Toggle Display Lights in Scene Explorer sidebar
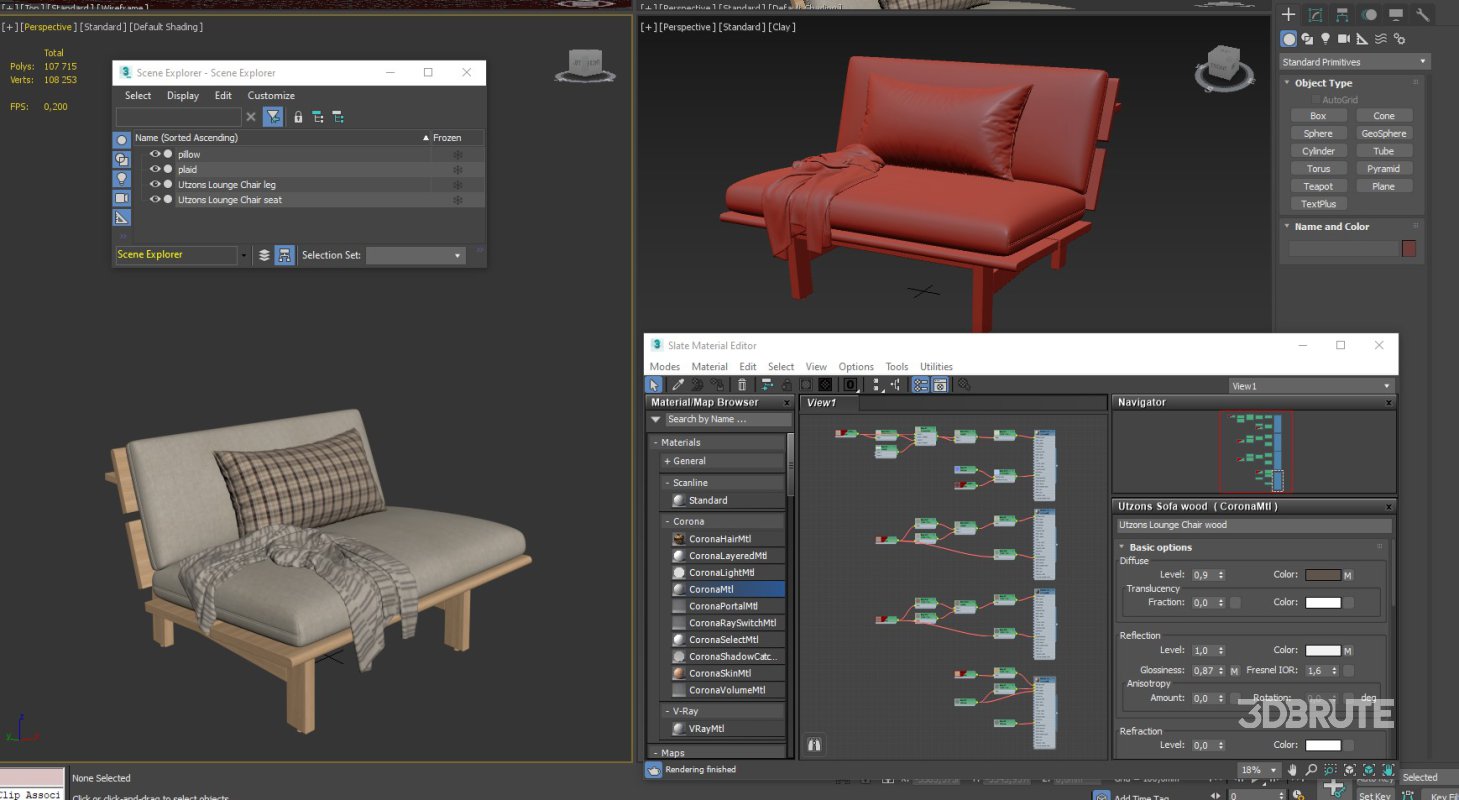The height and width of the screenshot is (800, 1459). (x=121, y=179)
